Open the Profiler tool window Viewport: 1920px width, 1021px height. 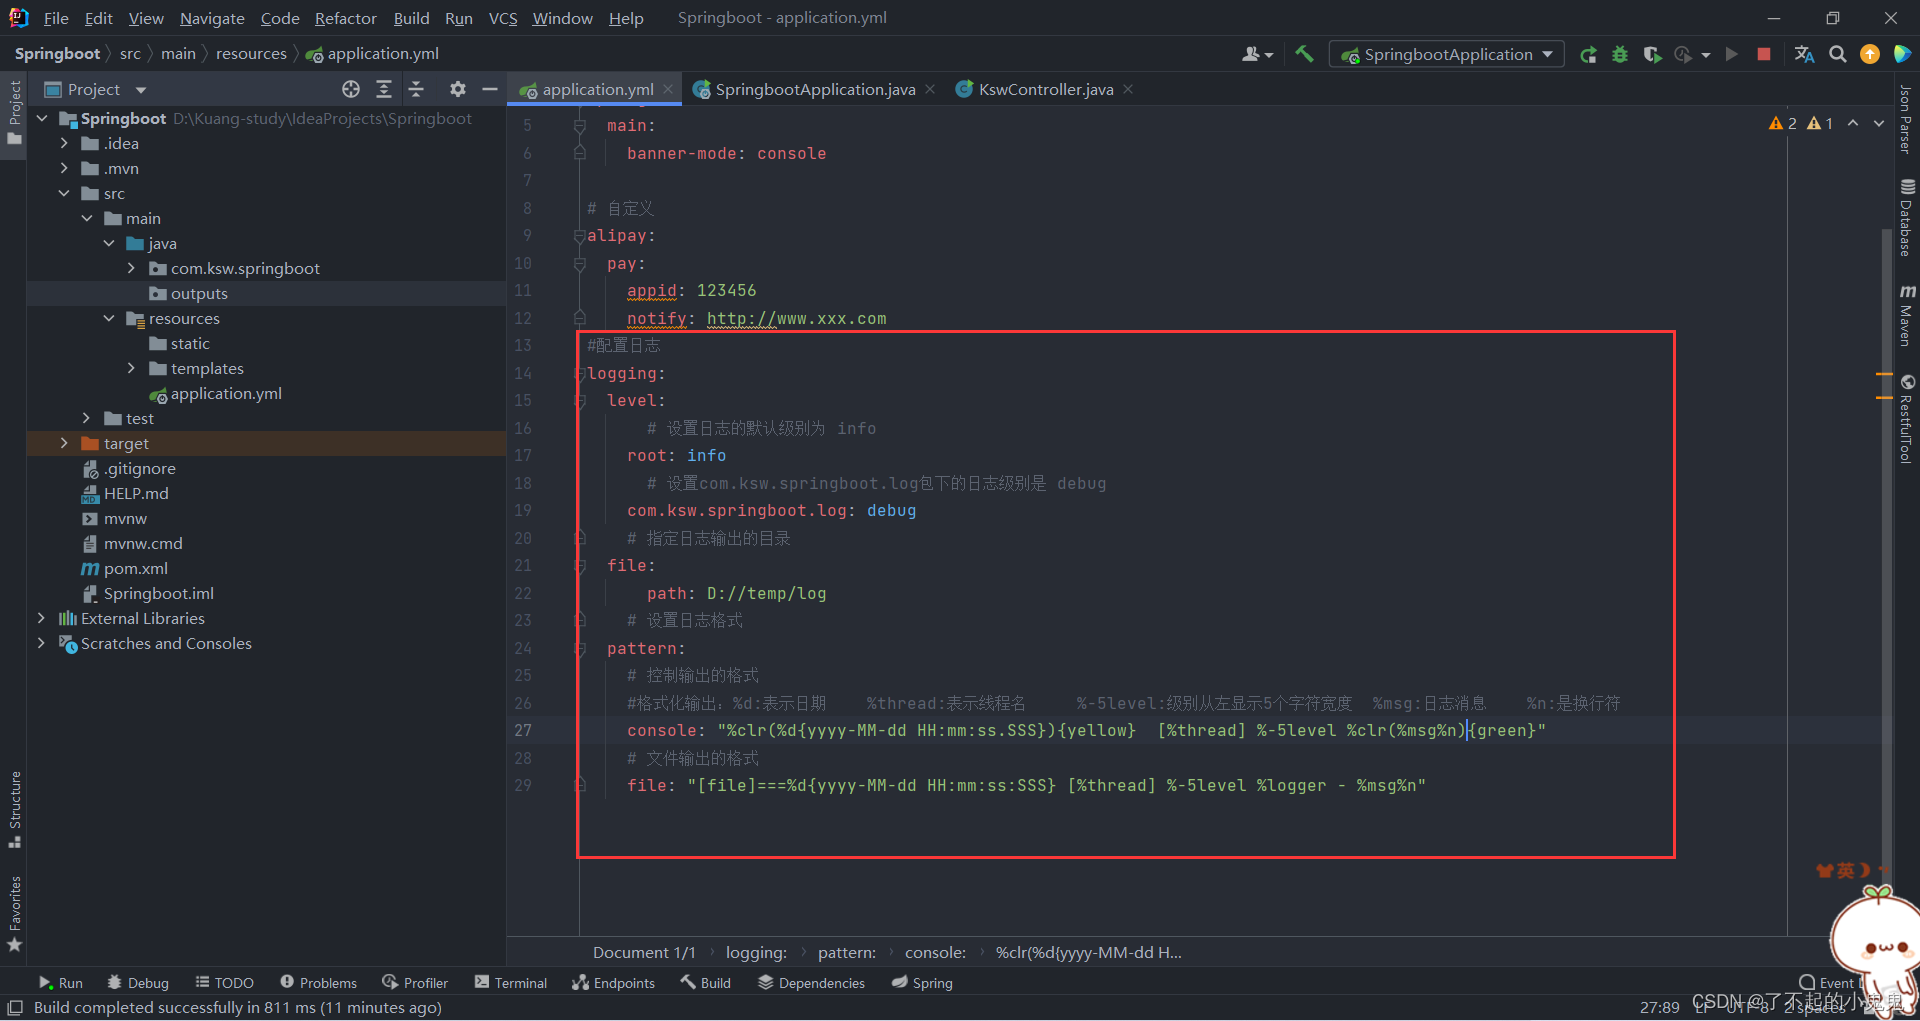click(415, 982)
